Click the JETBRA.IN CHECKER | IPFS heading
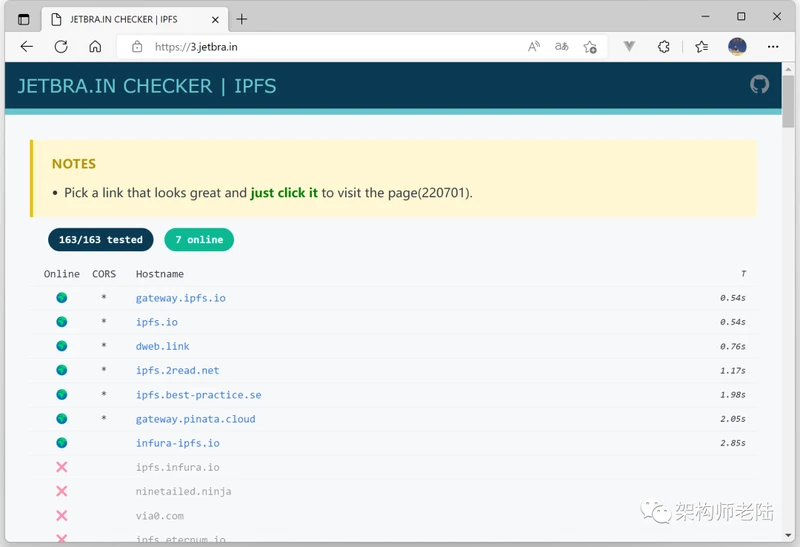800x547 pixels. point(147,86)
